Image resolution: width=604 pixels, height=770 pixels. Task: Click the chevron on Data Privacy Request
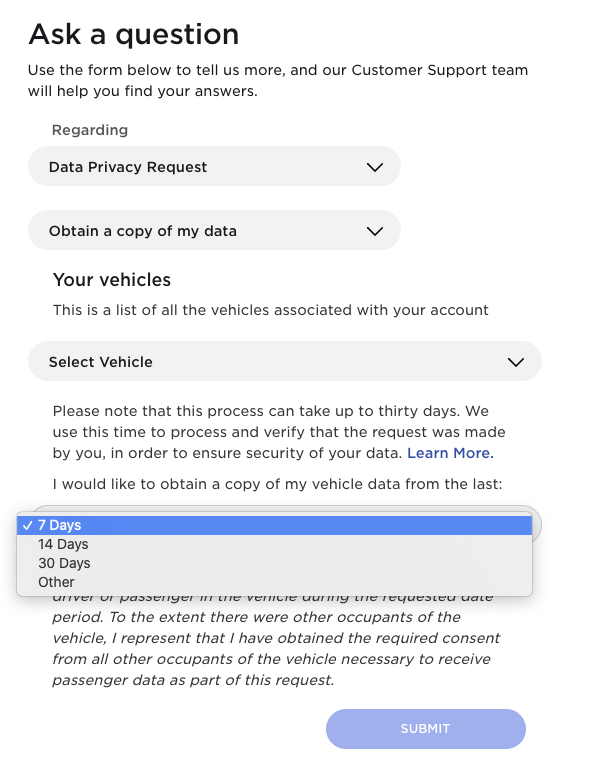(375, 167)
